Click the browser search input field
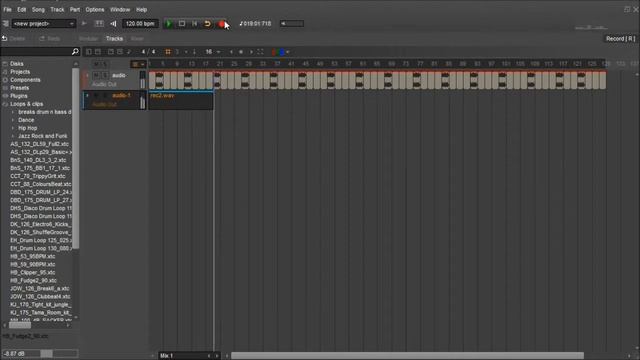 pyautogui.click(x=36, y=51)
